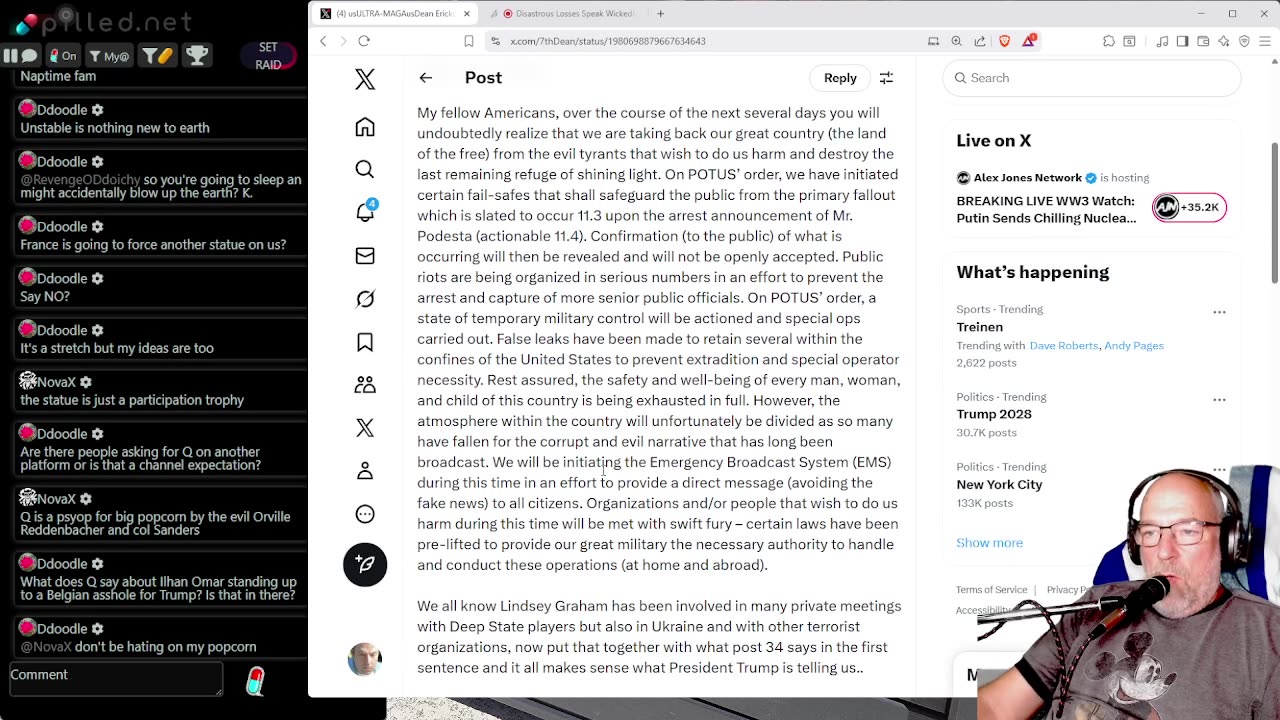Open Profile person icon
The image size is (1280, 720).
pyautogui.click(x=365, y=471)
